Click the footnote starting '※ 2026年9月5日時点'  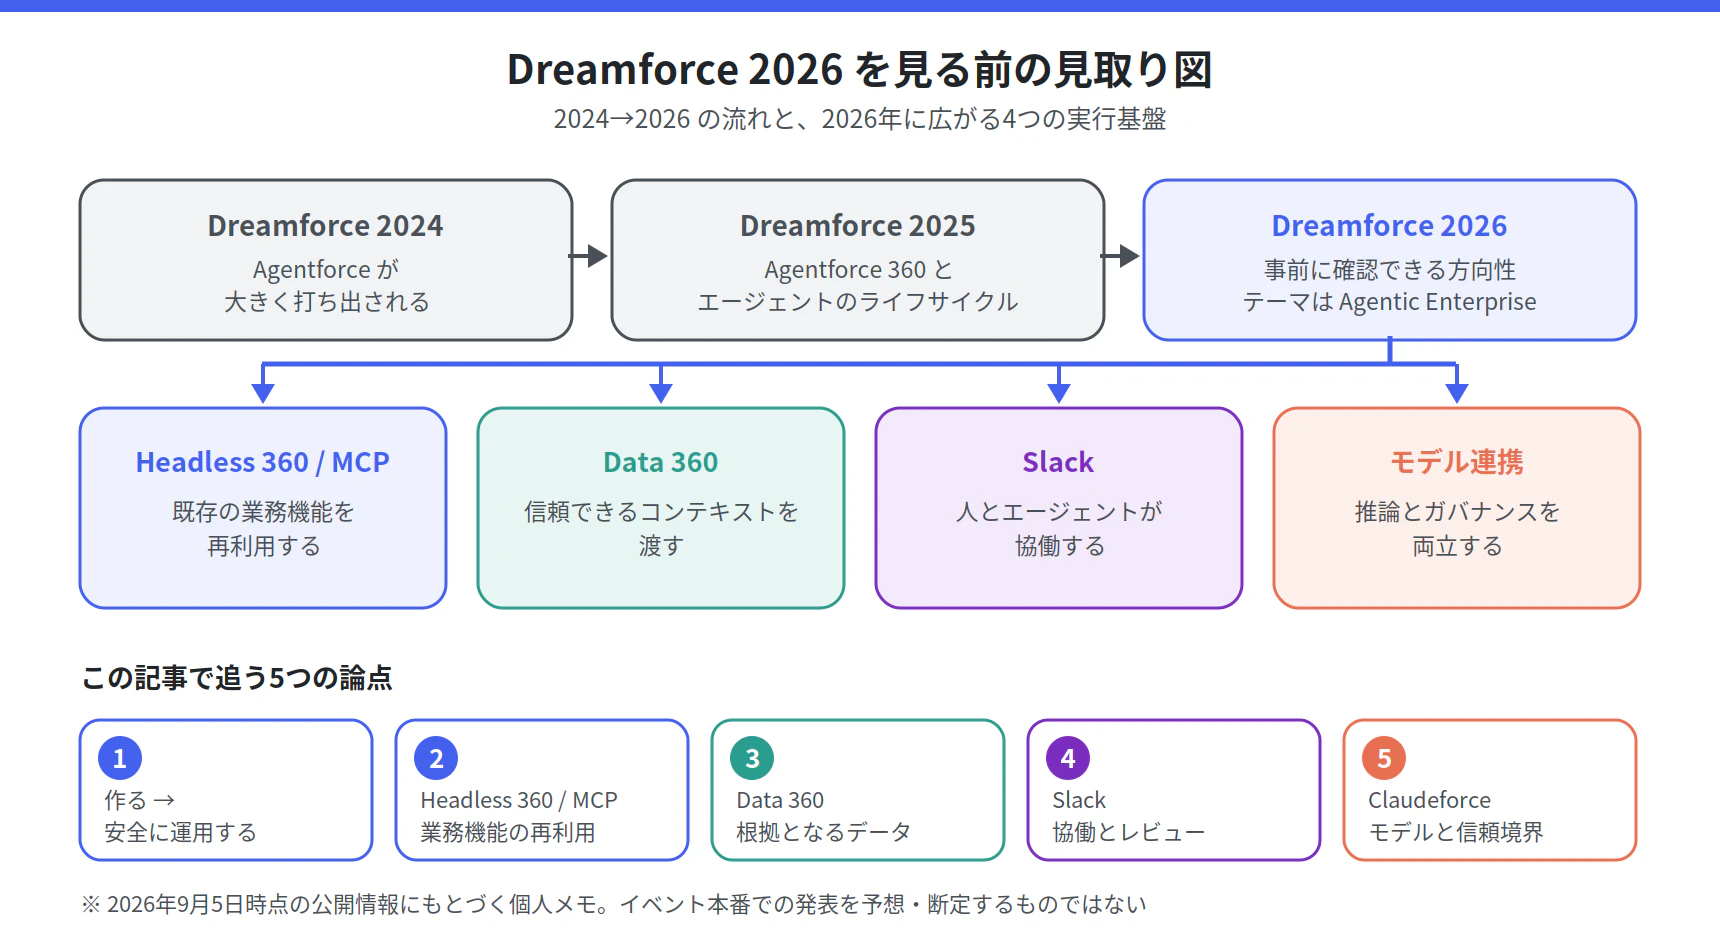614,904
